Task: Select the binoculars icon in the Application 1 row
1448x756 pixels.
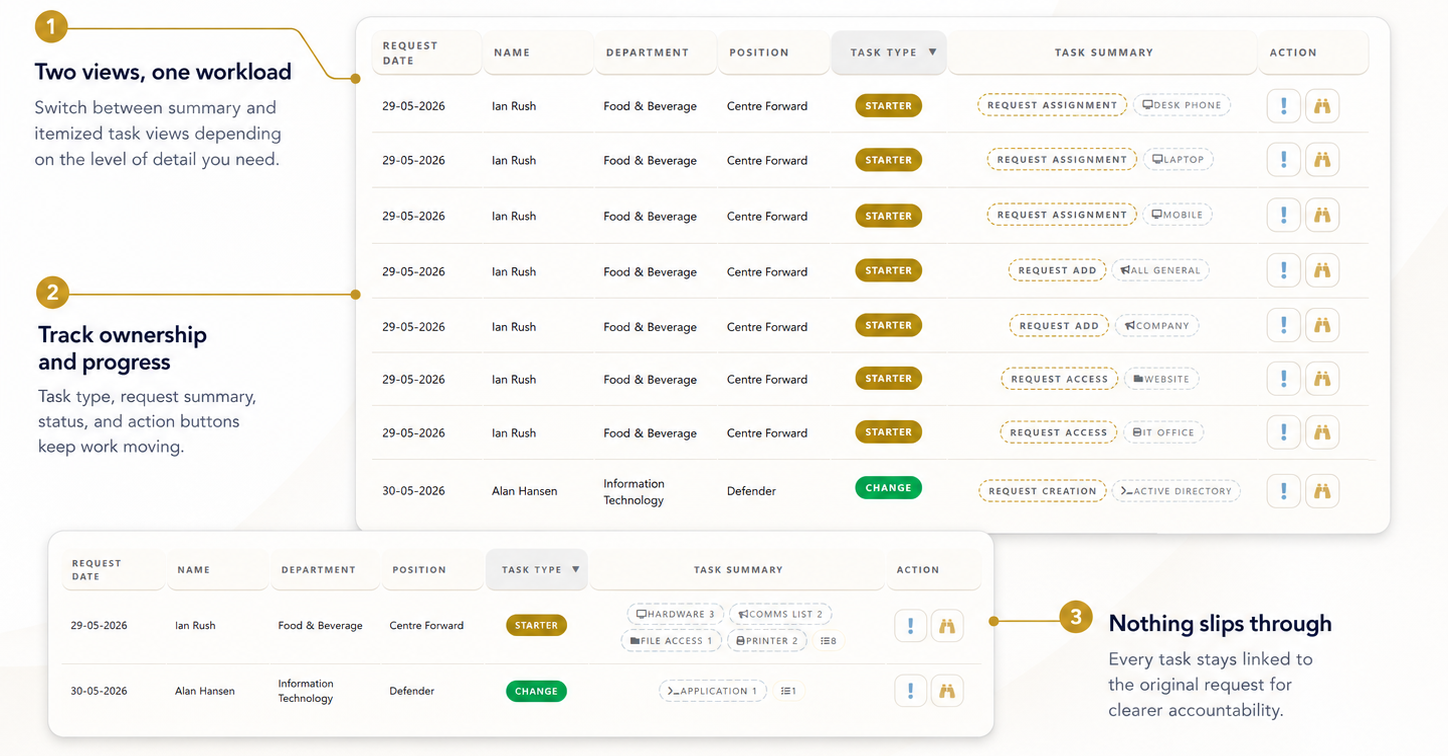Action: point(947,691)
